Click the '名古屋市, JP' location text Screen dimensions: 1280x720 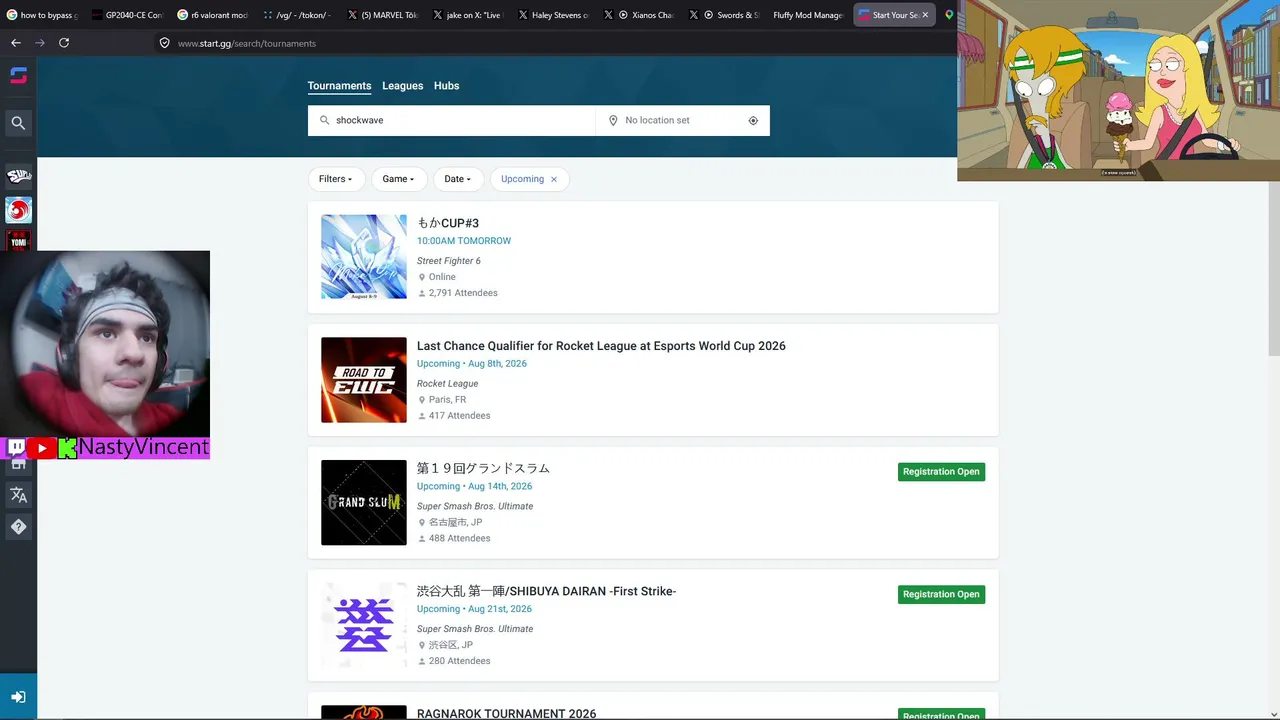455,522
